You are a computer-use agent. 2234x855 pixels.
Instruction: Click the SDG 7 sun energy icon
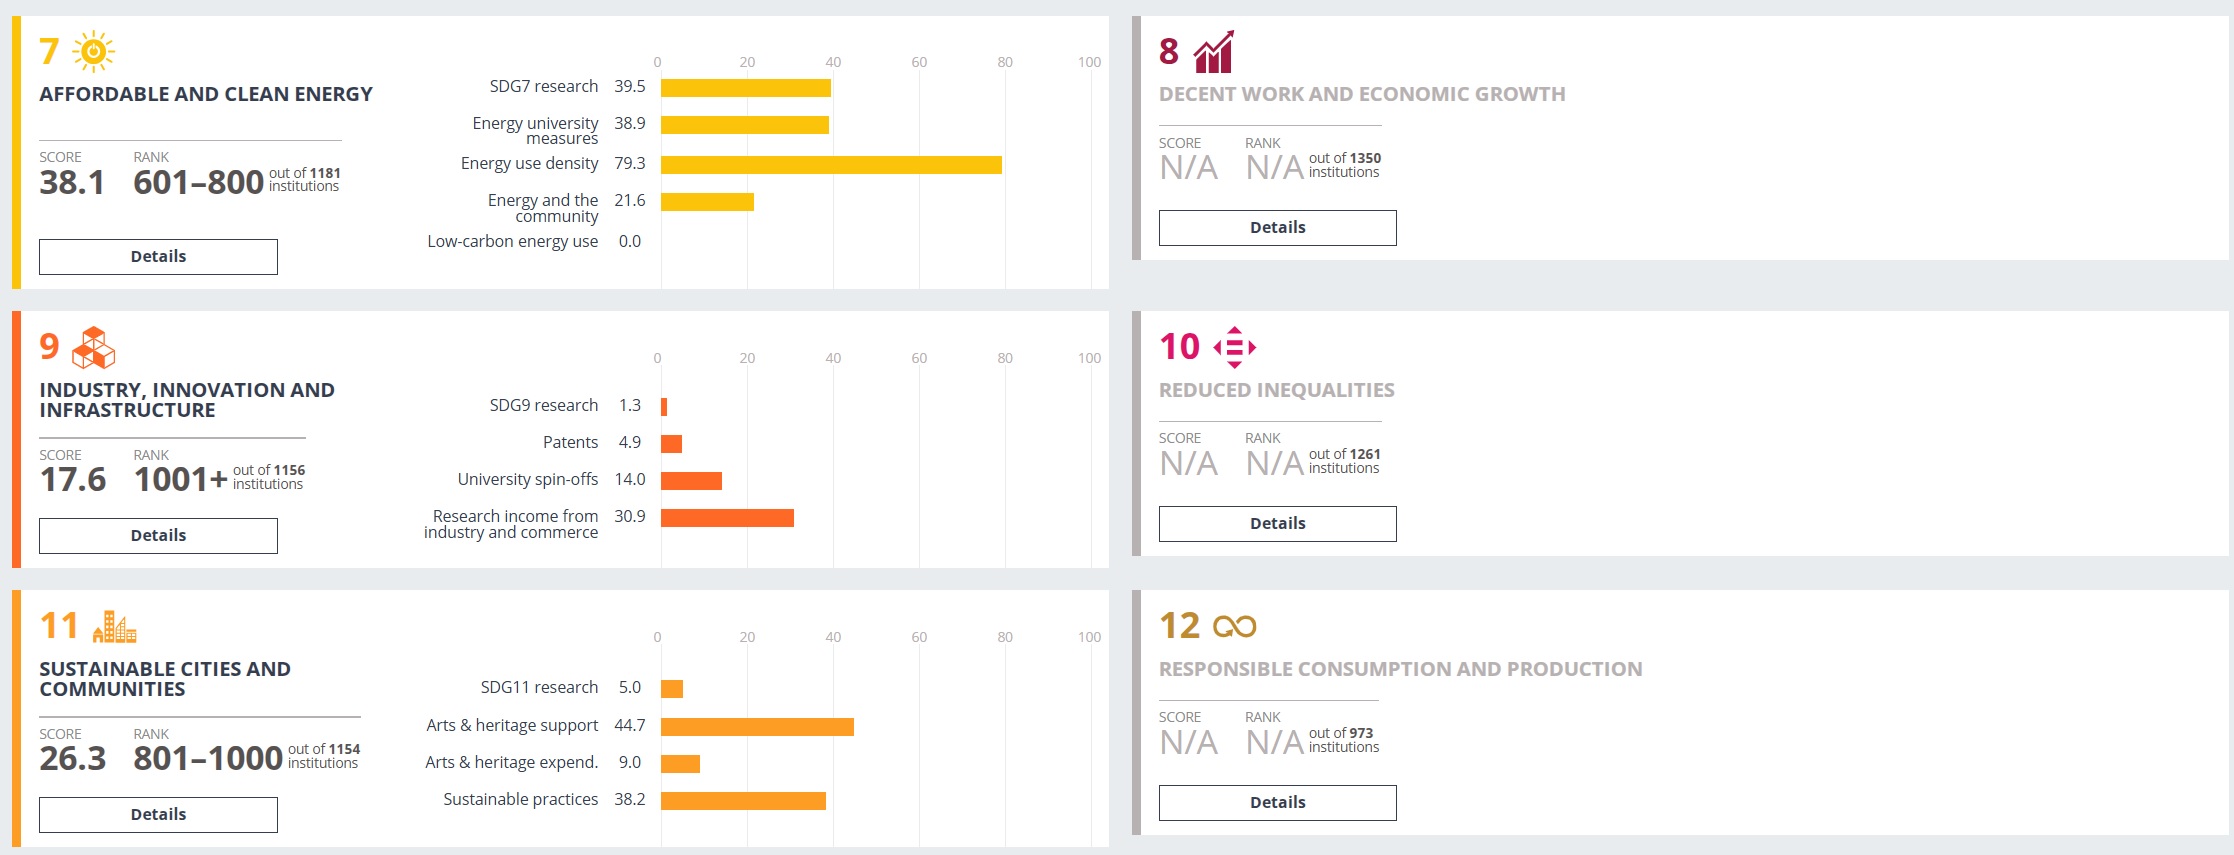click(x=94, y=51)
